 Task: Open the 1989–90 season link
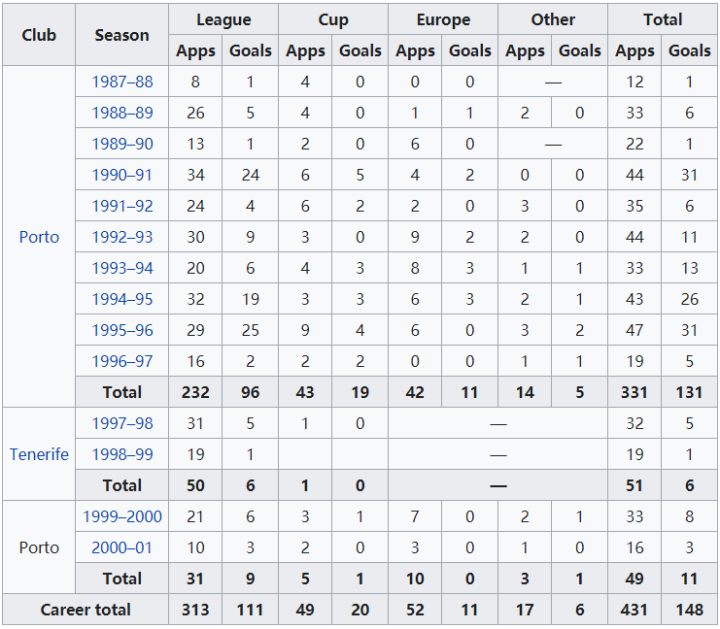[x=122, y=144]
